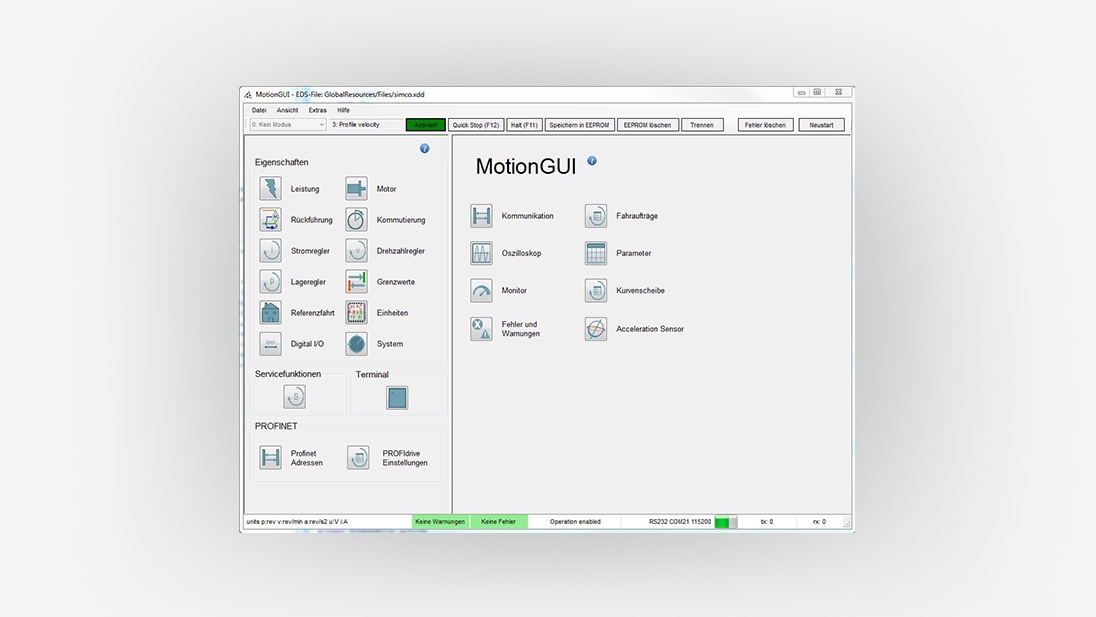1096x617 pixels.
Task: Open the Motor configuration icon
Action: click(x=357, y=189)
